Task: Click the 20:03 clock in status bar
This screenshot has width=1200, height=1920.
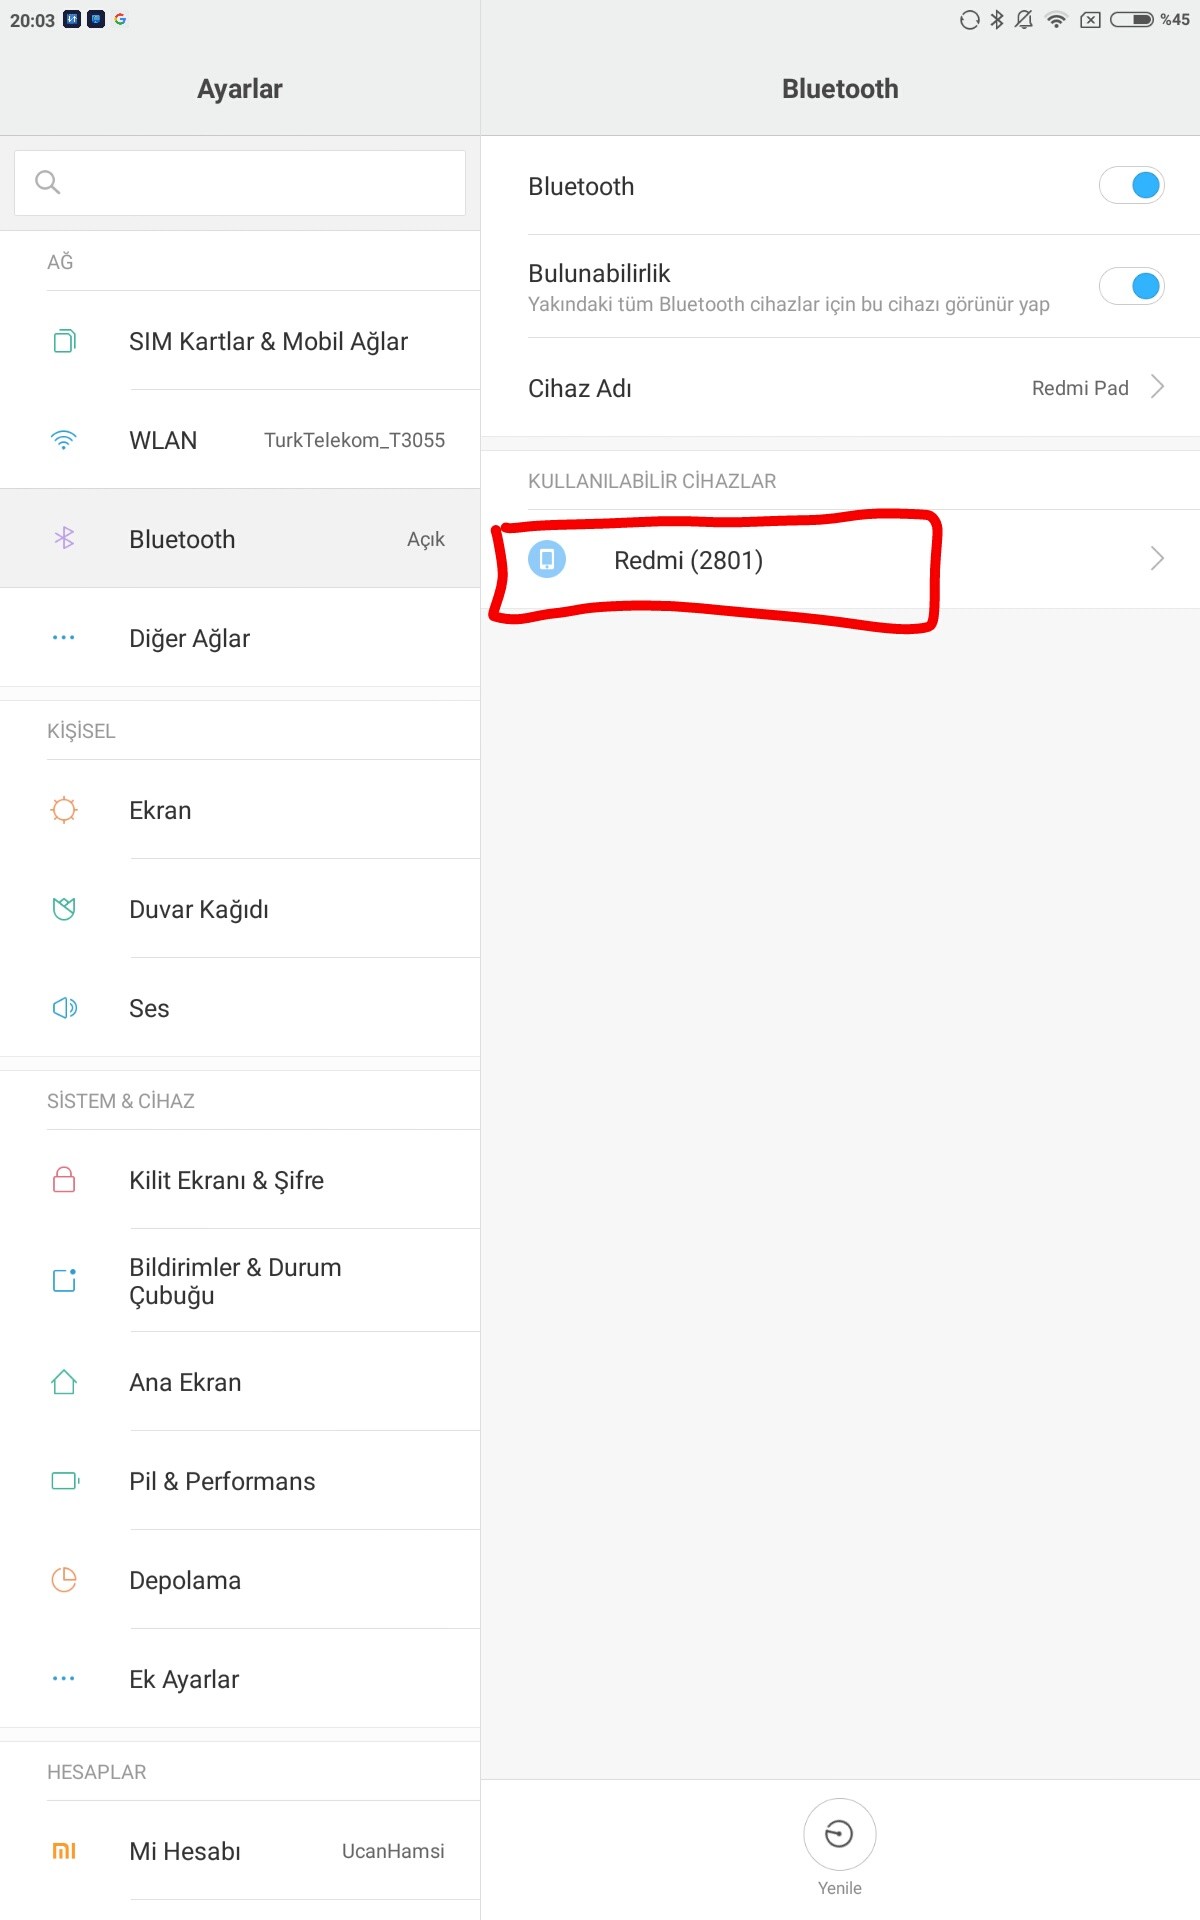Action: pyautogui.click(x=32, y=20)
